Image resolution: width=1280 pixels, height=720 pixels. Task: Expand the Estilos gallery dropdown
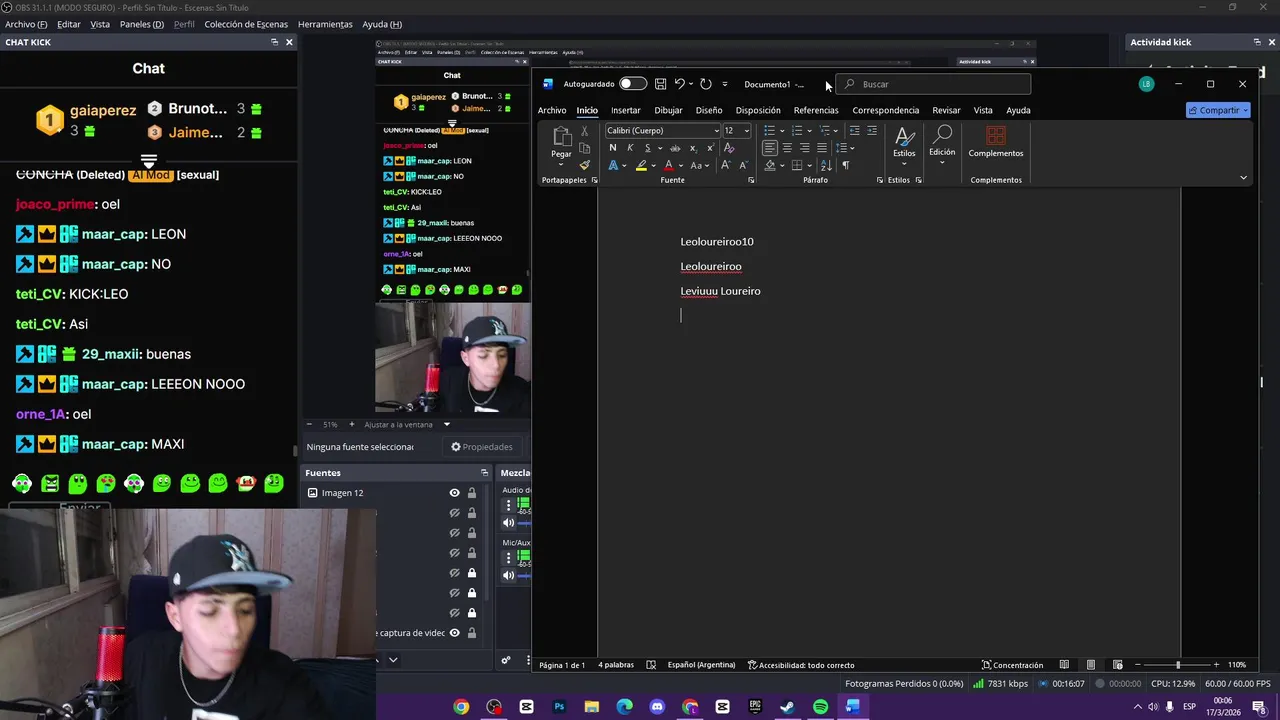[x=904, y=164]
